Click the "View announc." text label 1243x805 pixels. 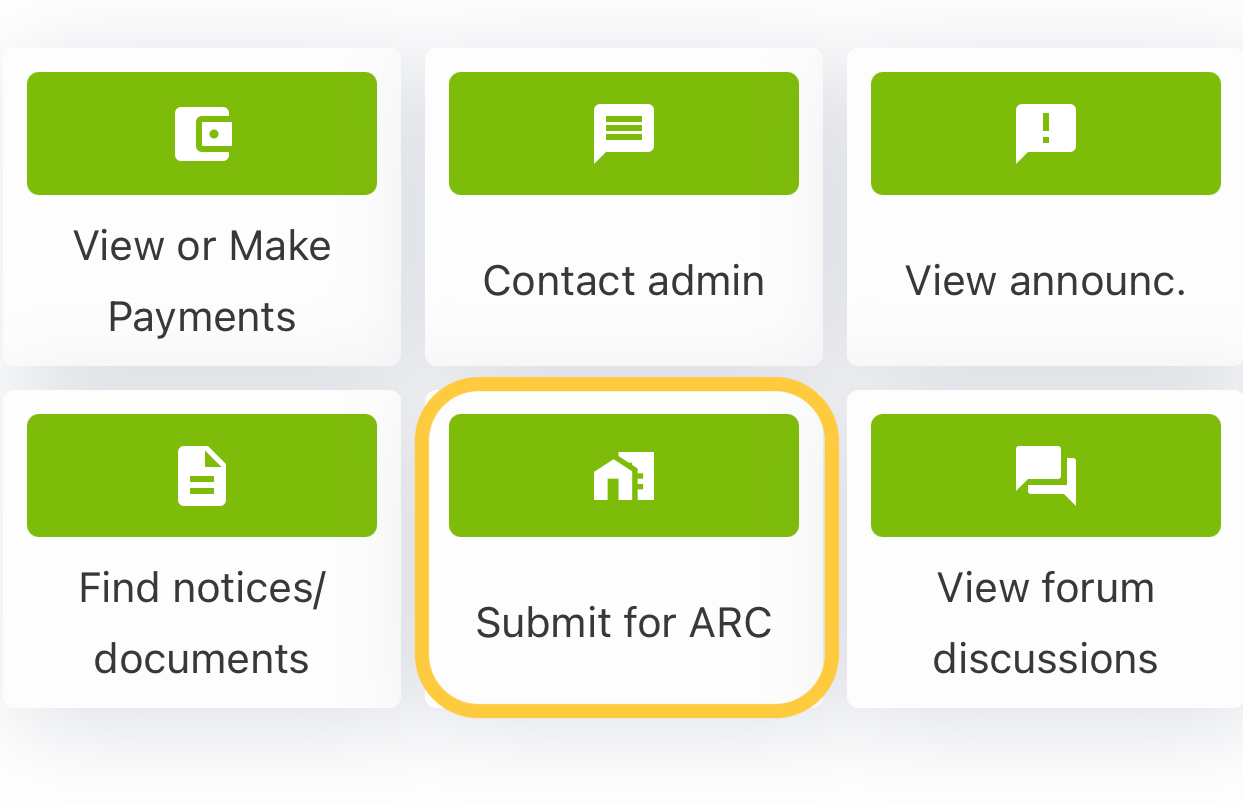point(1045,281)
